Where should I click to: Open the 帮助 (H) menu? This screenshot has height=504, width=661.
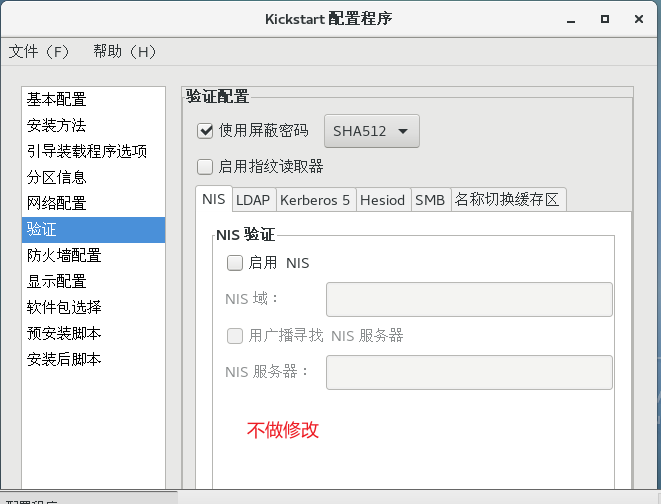pyautogui.click(x=124, y=52)
